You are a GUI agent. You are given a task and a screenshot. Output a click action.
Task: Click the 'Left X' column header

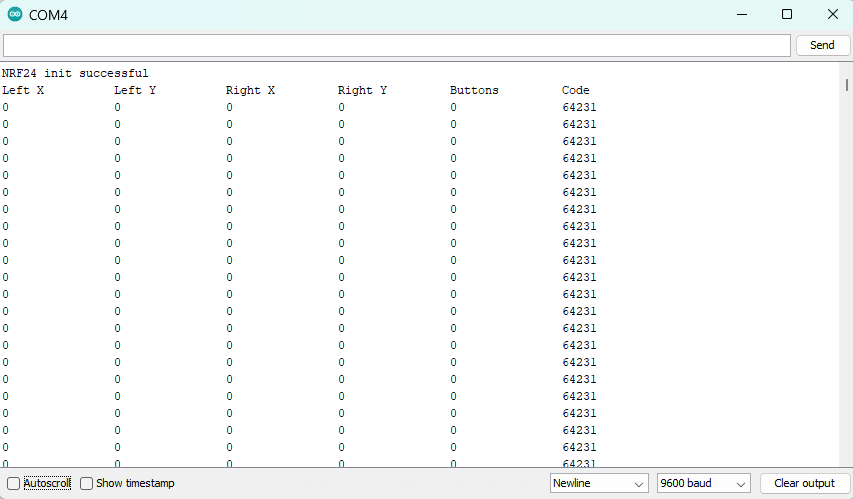(x=23, y=90)
